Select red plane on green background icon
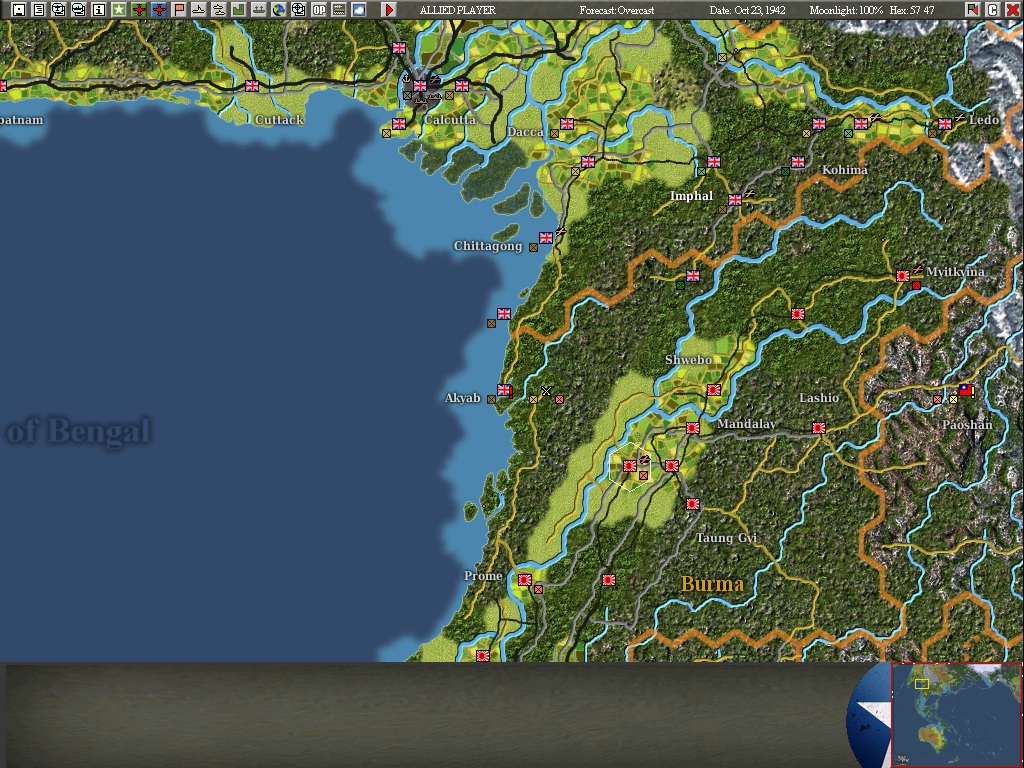Viewport: 1024px width, 768px height. pos(138,10)
